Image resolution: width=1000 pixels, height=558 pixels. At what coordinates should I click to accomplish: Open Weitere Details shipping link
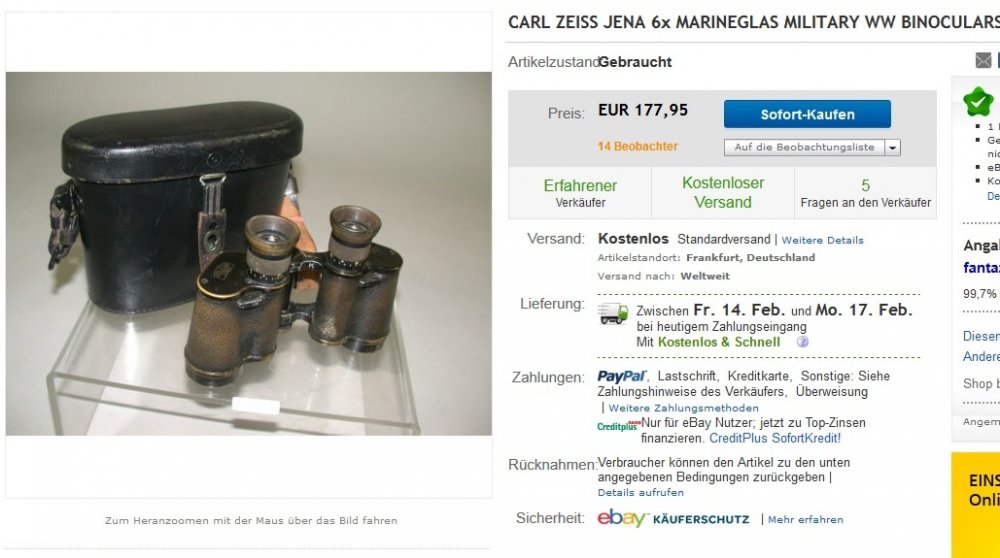pyautogui.click(x=822, y=240)
